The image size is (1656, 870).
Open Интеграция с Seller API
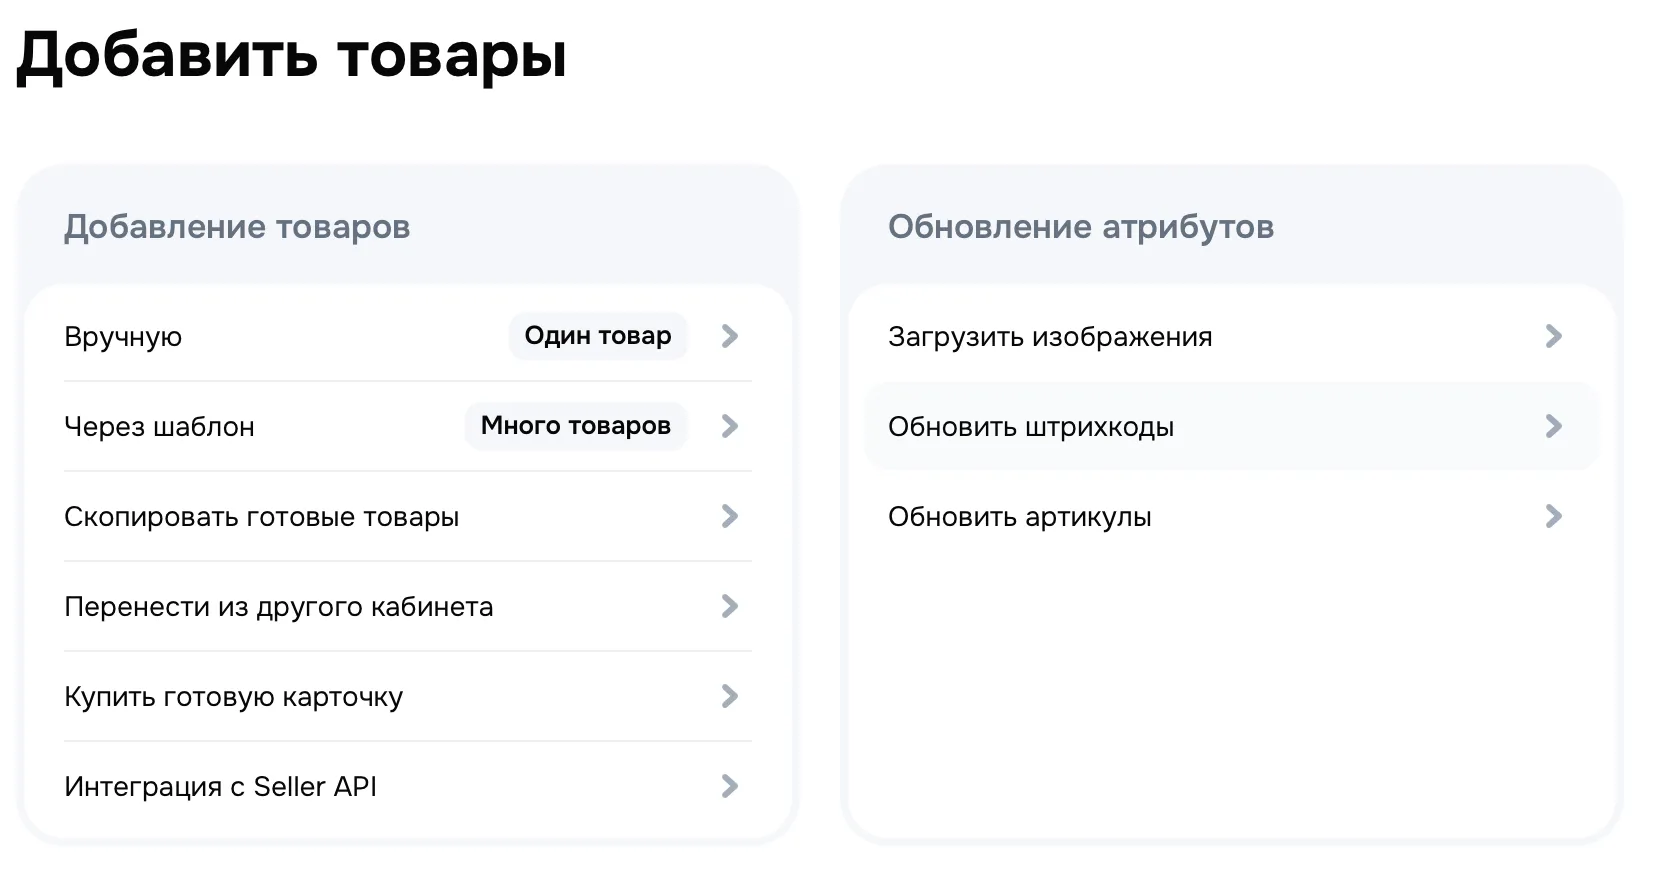[x=220, y=787]
